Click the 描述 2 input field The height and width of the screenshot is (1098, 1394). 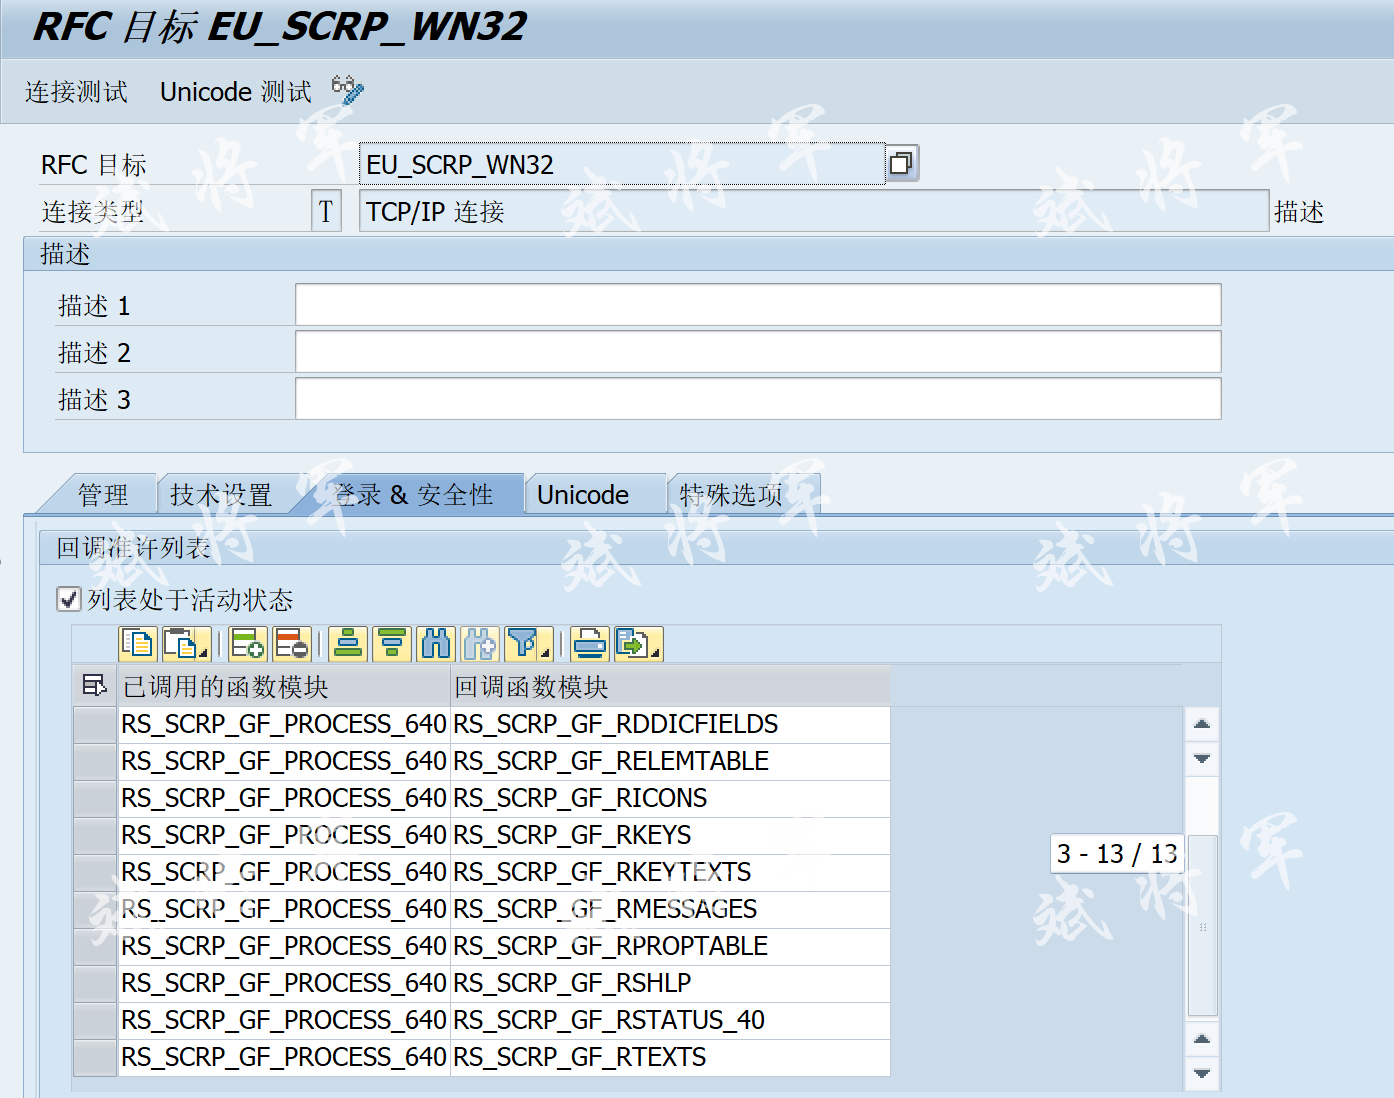click(x=758, y=352)
